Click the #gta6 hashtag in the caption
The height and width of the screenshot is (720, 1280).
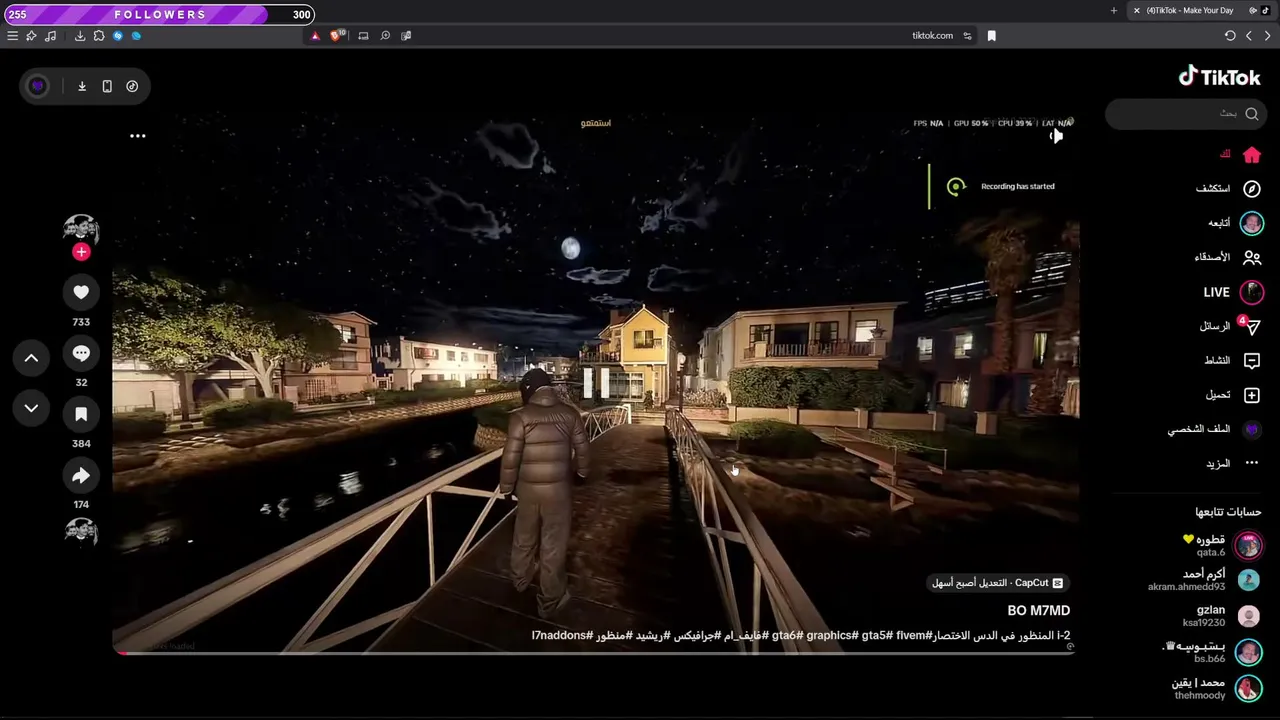tap(787, 635)
